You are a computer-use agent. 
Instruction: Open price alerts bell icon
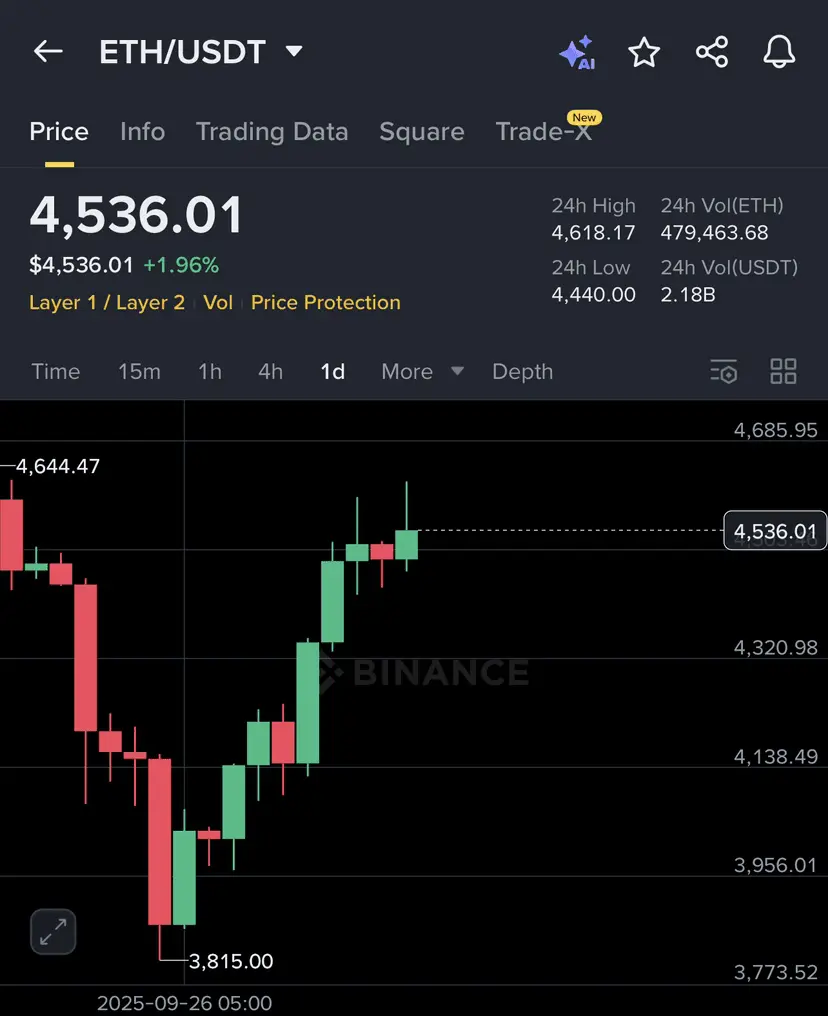click(779, 52)
